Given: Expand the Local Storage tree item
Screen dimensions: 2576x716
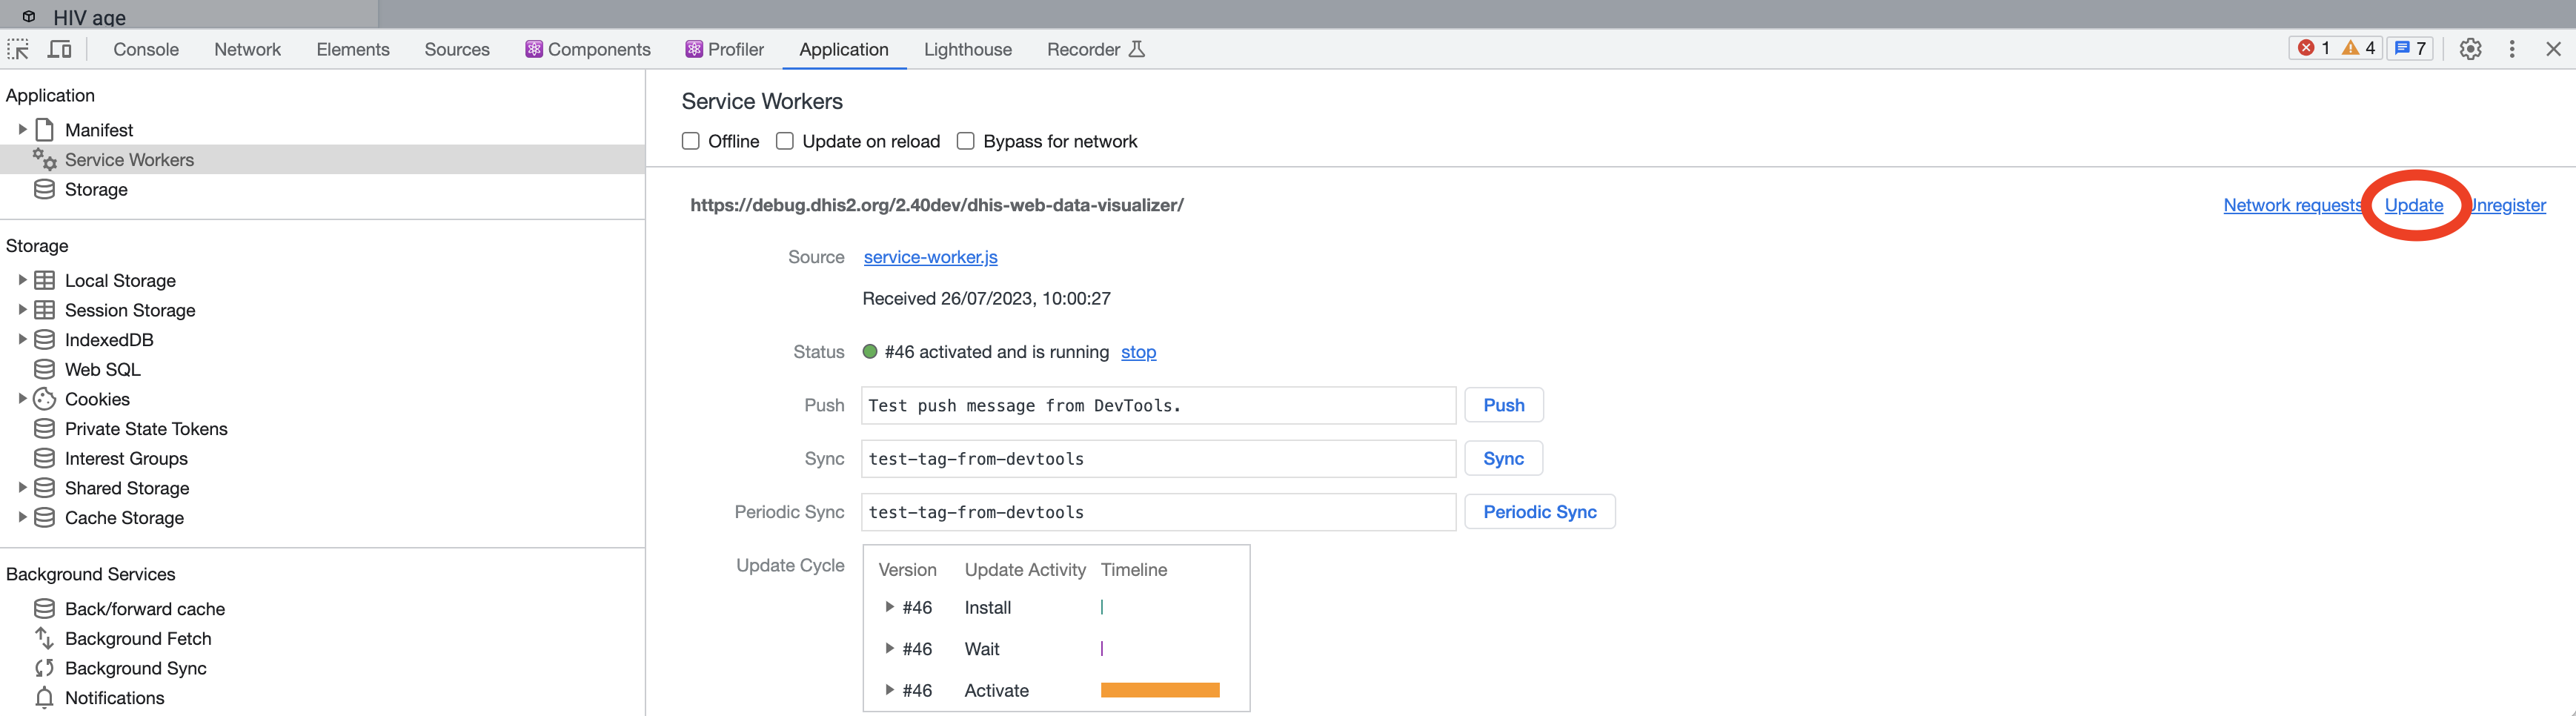Looking at the screenshot, I should point(22,280).
